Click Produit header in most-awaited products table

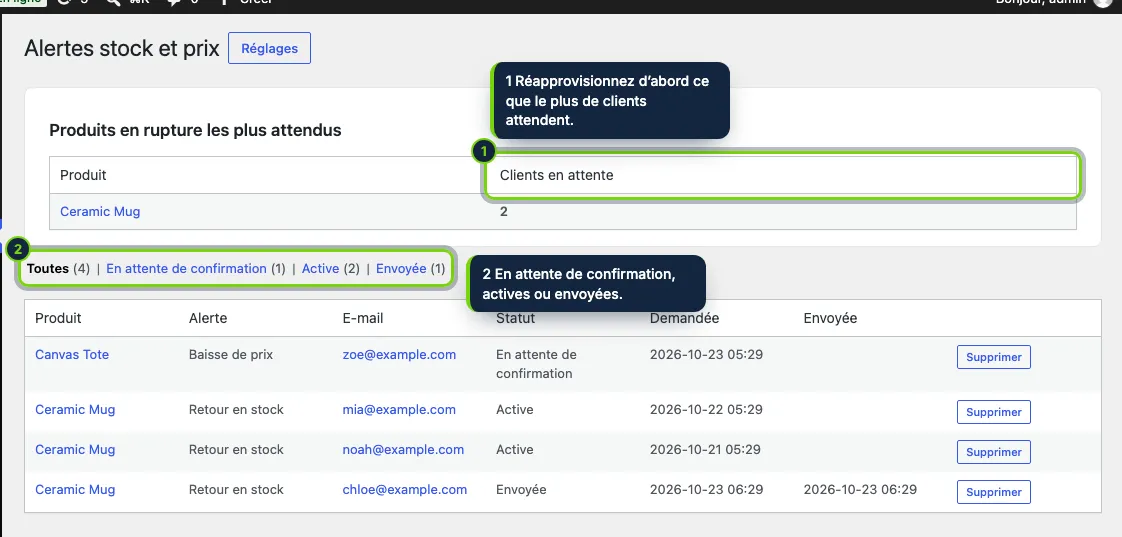point(83,175)
